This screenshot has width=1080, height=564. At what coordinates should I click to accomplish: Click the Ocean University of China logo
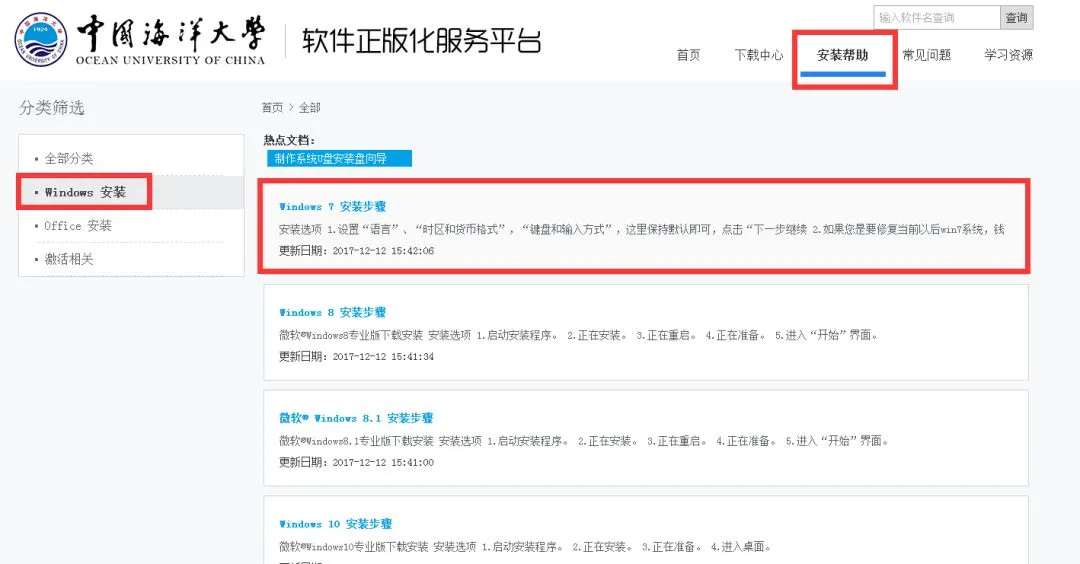[139, 40]
